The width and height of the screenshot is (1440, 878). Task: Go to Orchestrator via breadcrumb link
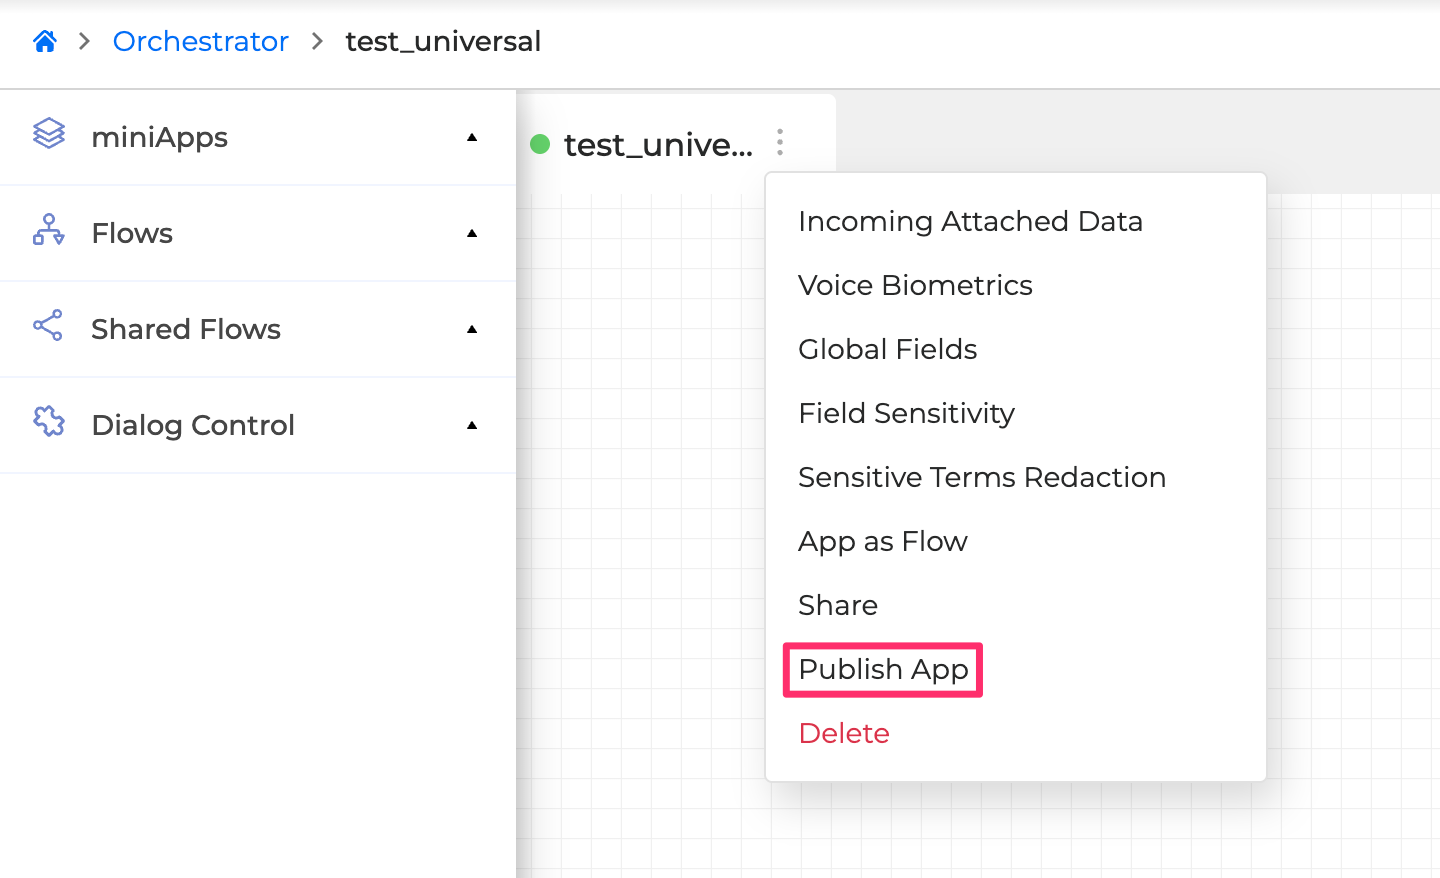point(200,41)
